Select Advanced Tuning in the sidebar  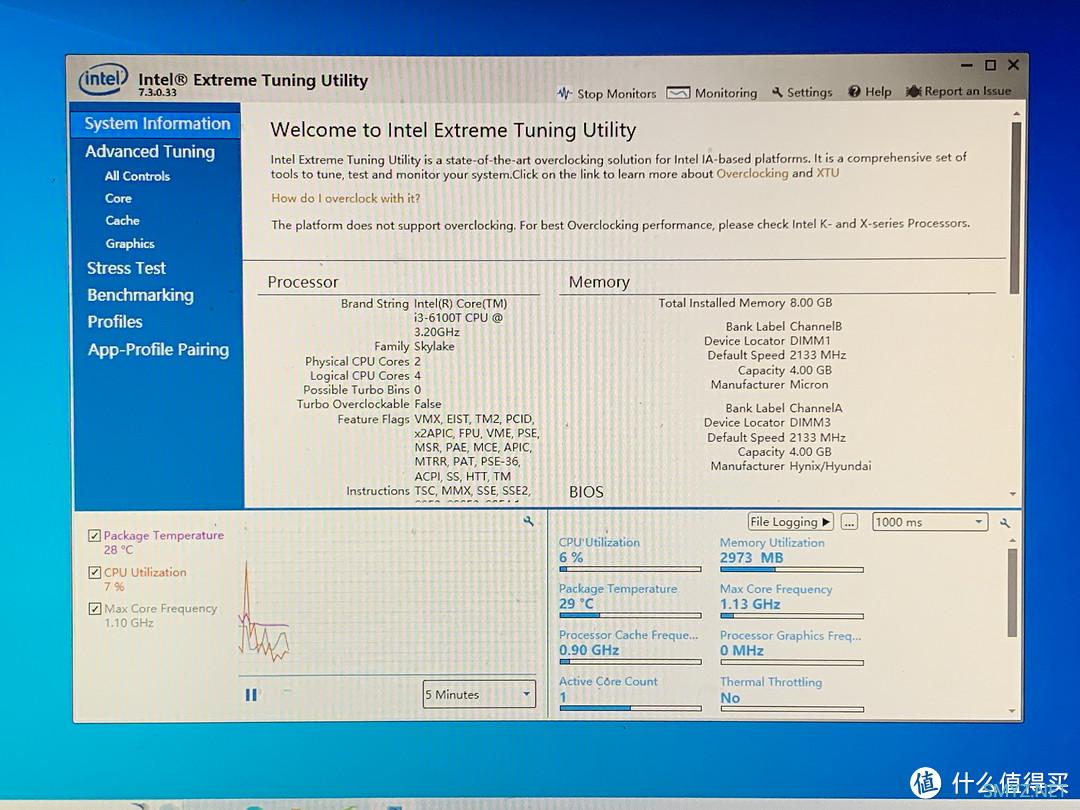point(149,152)
